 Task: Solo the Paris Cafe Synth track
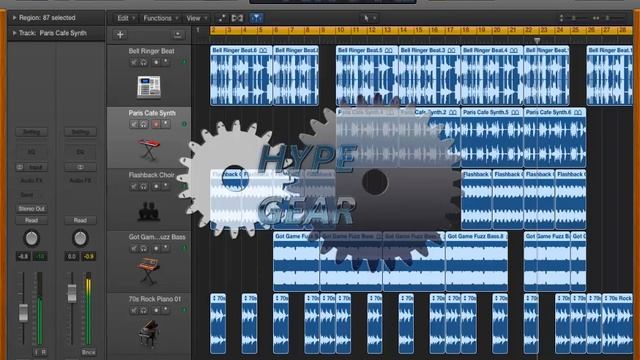(144, 124)
